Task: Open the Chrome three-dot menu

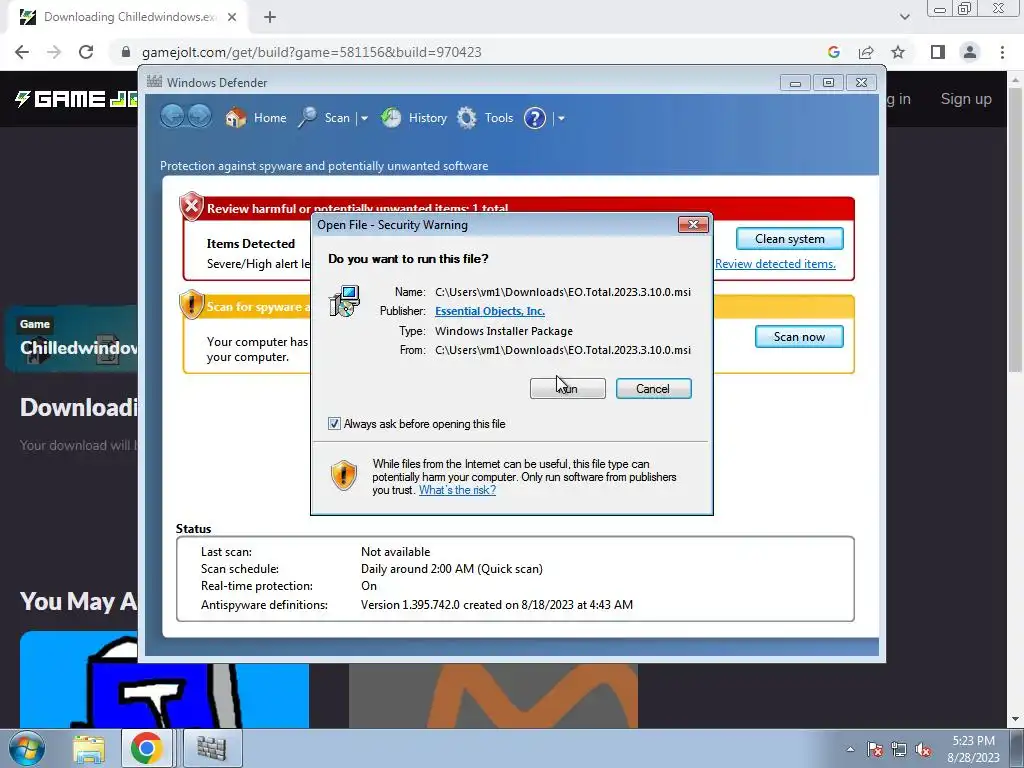Action: (x=1002, y=52)
